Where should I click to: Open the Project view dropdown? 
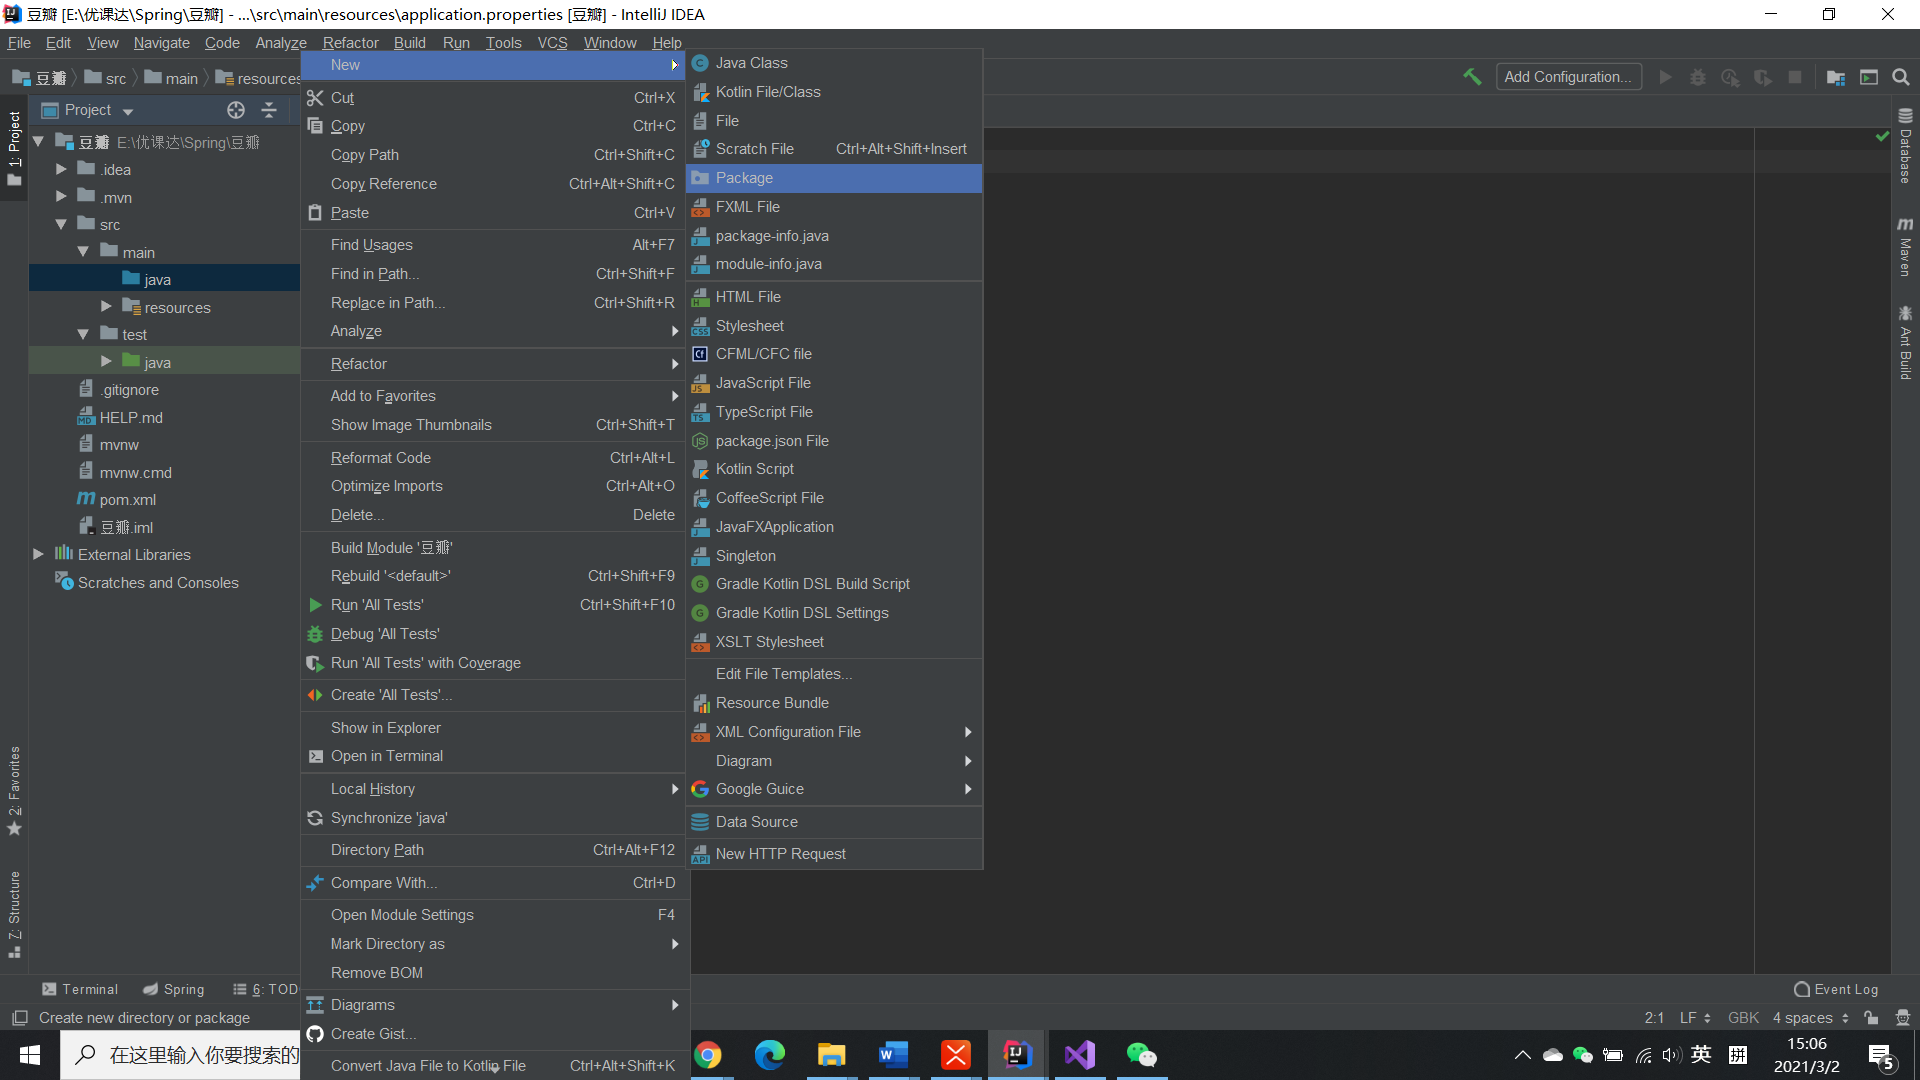click(128, 111)
